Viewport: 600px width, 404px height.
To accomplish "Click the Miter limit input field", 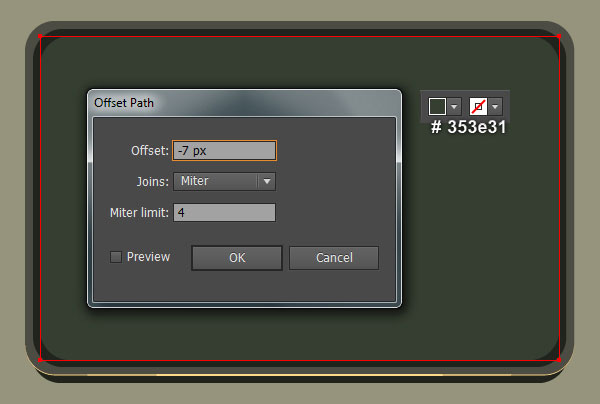I will pyautogui.click(x=224, y=212).
